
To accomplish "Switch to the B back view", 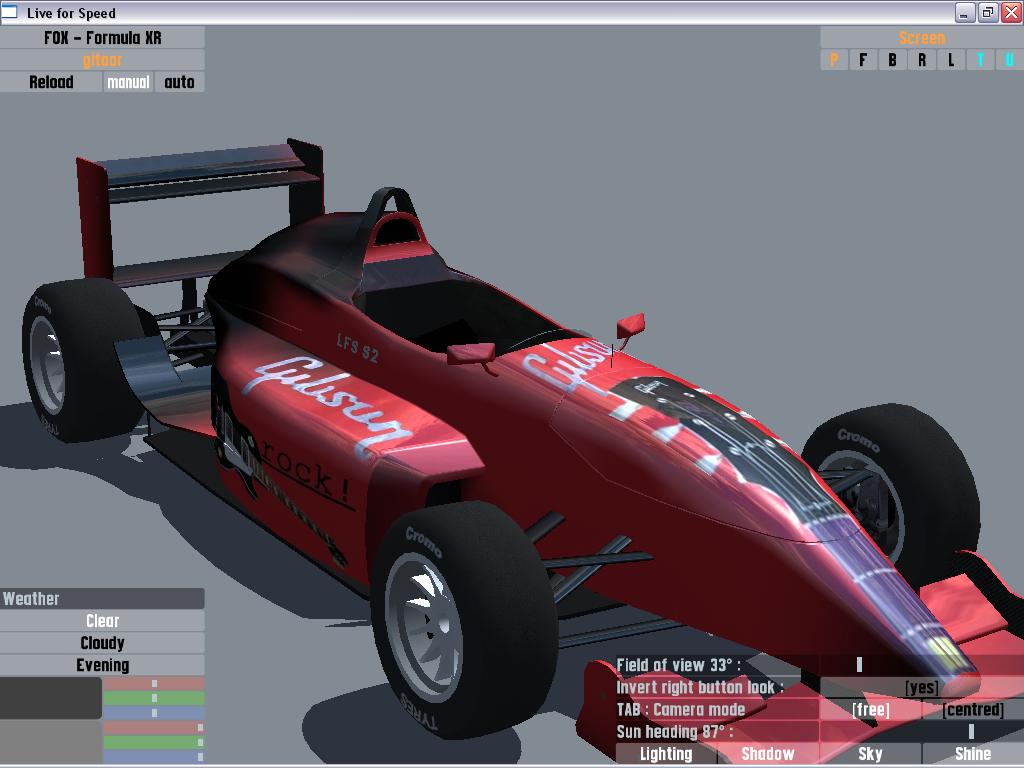I will (x=892, y=60).
